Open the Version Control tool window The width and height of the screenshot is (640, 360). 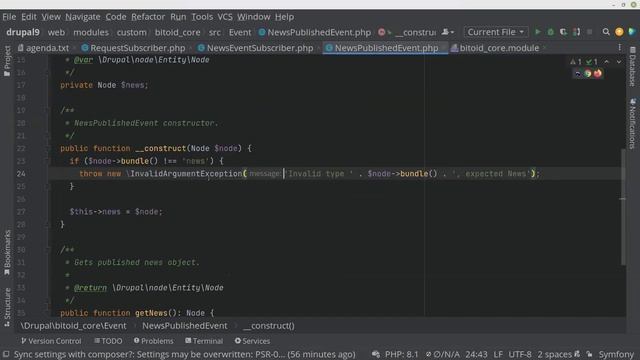51,341
